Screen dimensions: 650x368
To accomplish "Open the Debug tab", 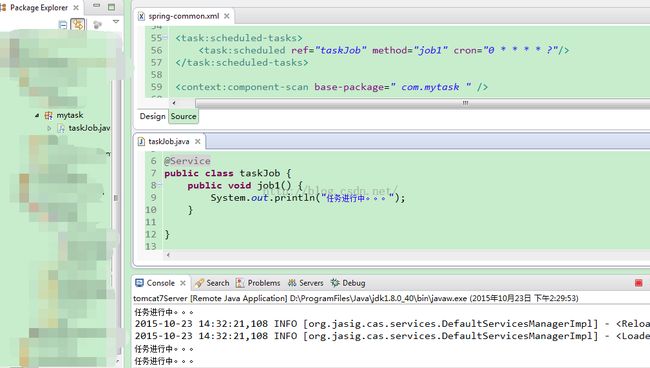I will [x=354, y=283].
